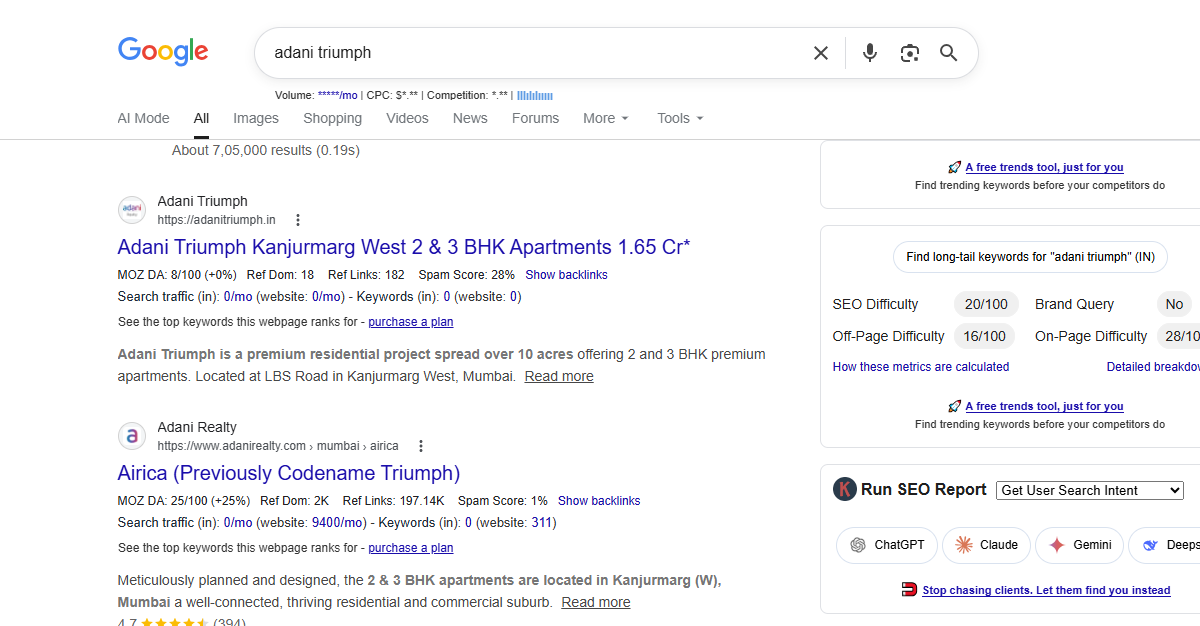Open the Tools dropdown
The width and height of the screenshot is (1200, 626).
[x=680, y=118]
